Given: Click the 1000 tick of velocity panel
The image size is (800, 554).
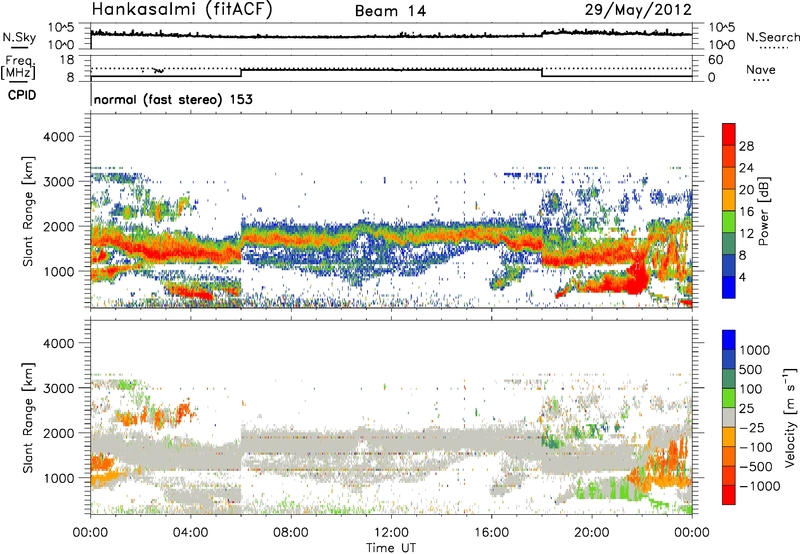Looking at the screenshot, I should tap(58, 478).
